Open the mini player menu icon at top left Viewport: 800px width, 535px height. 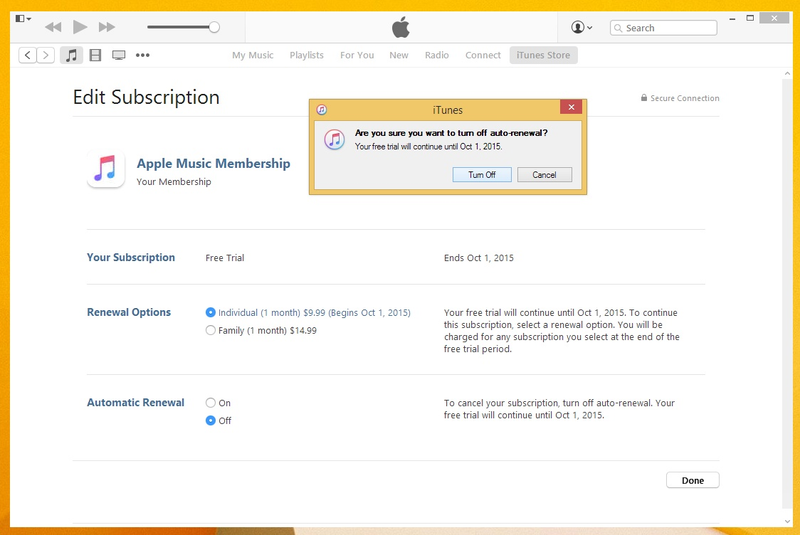[x=23, y=19]
